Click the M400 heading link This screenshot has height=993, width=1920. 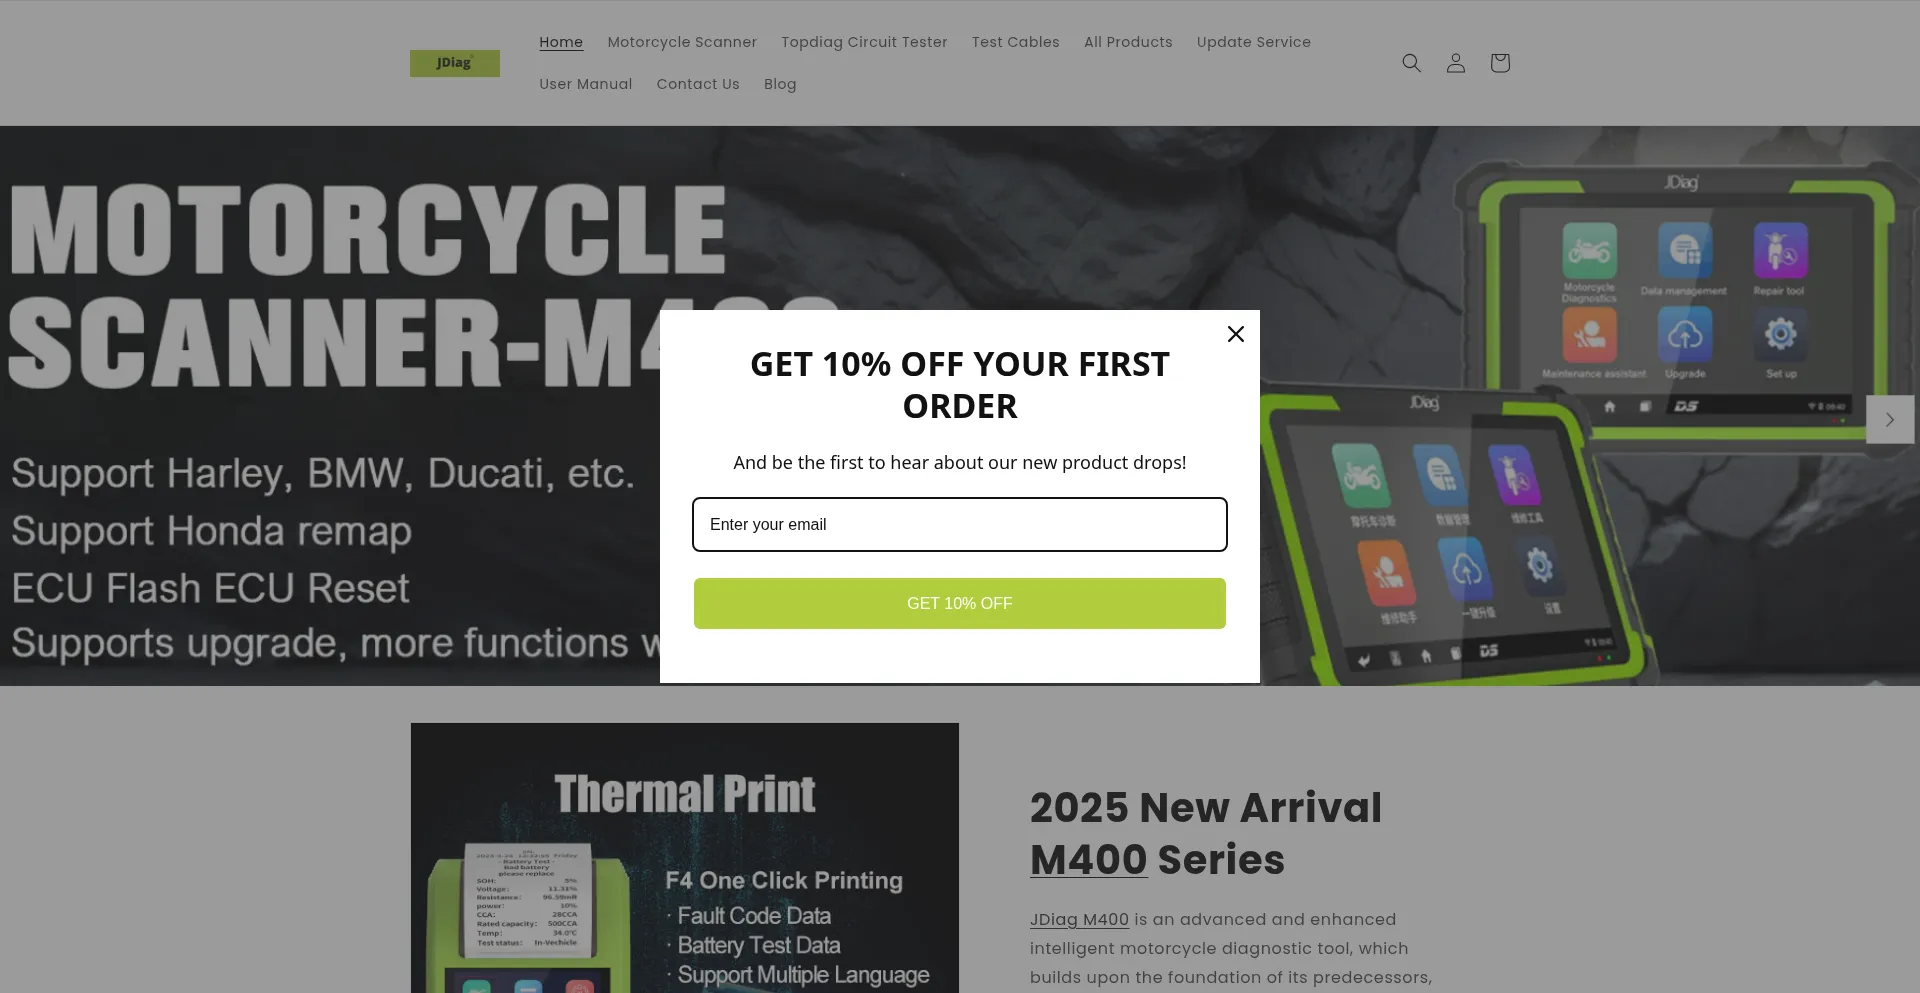1089,859
